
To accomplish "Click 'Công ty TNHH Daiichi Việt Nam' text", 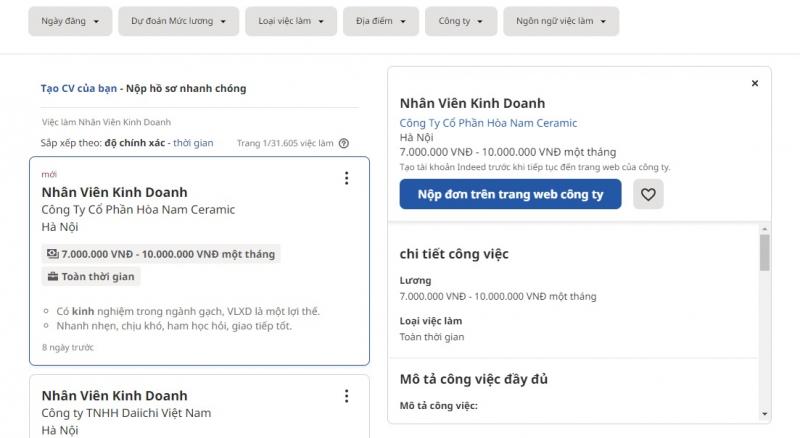I will pyautogui.click(x=126, y=413).
